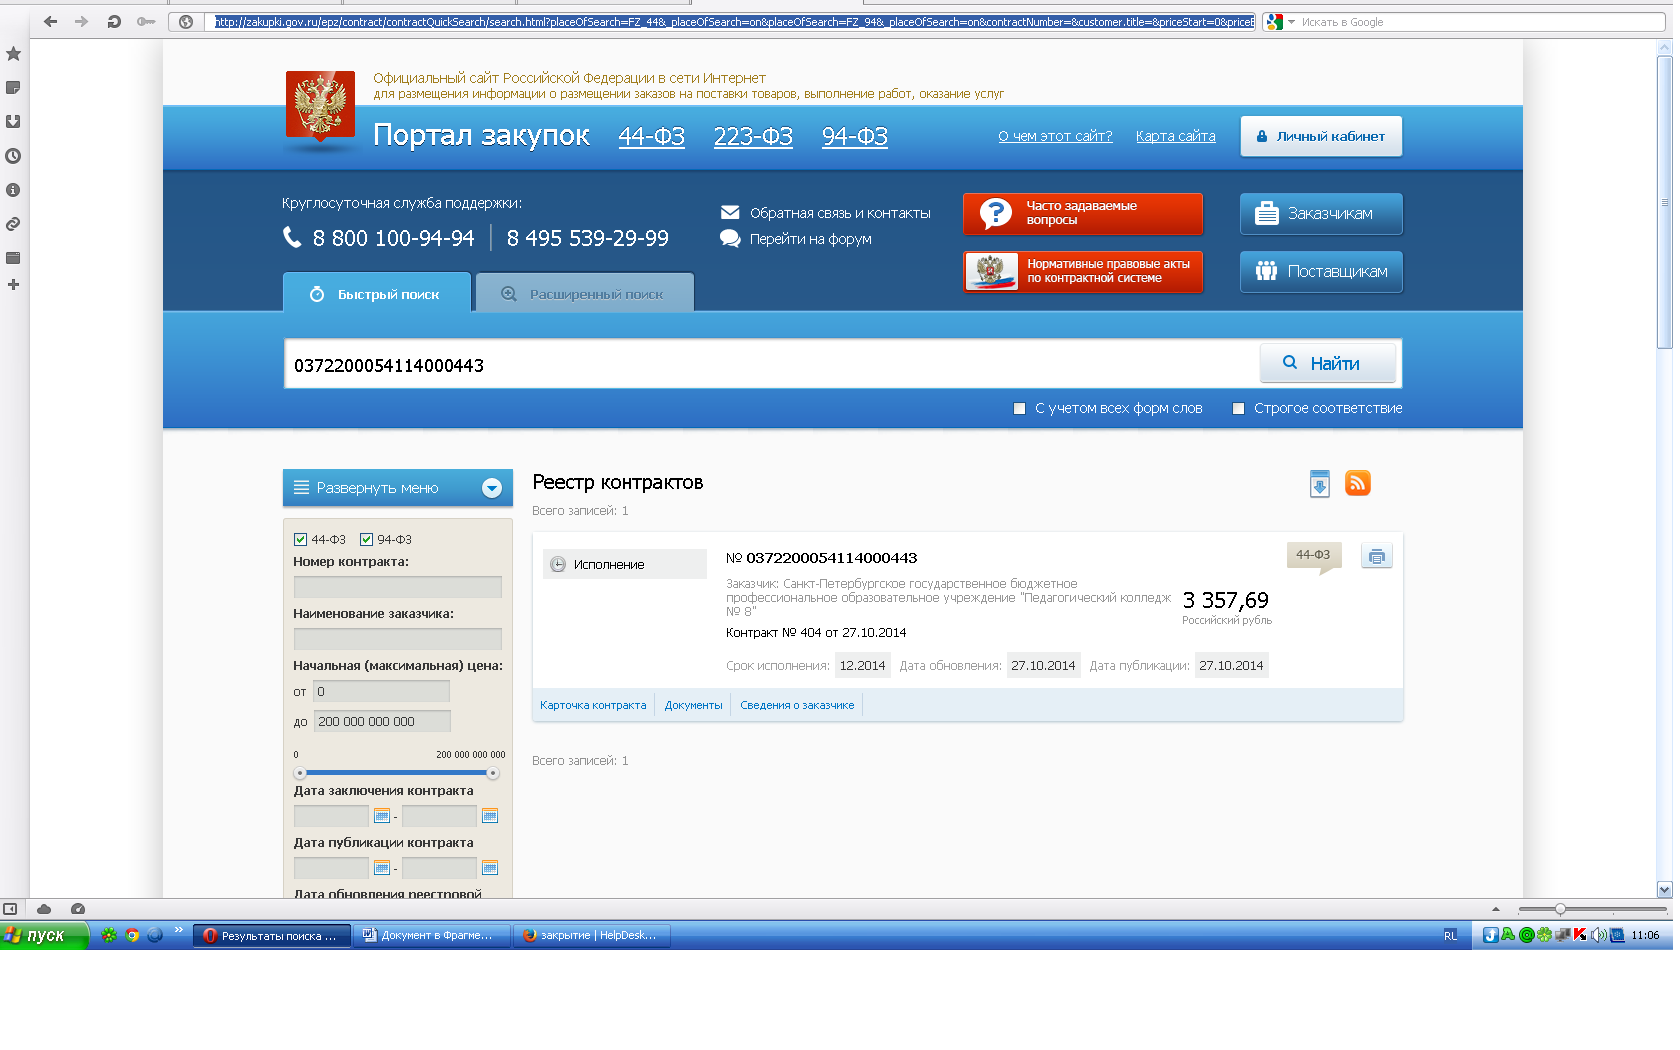Click the RSS feed orange icon
The width and height of the screenshot is (1680, 1050).
coord(1357,483)
